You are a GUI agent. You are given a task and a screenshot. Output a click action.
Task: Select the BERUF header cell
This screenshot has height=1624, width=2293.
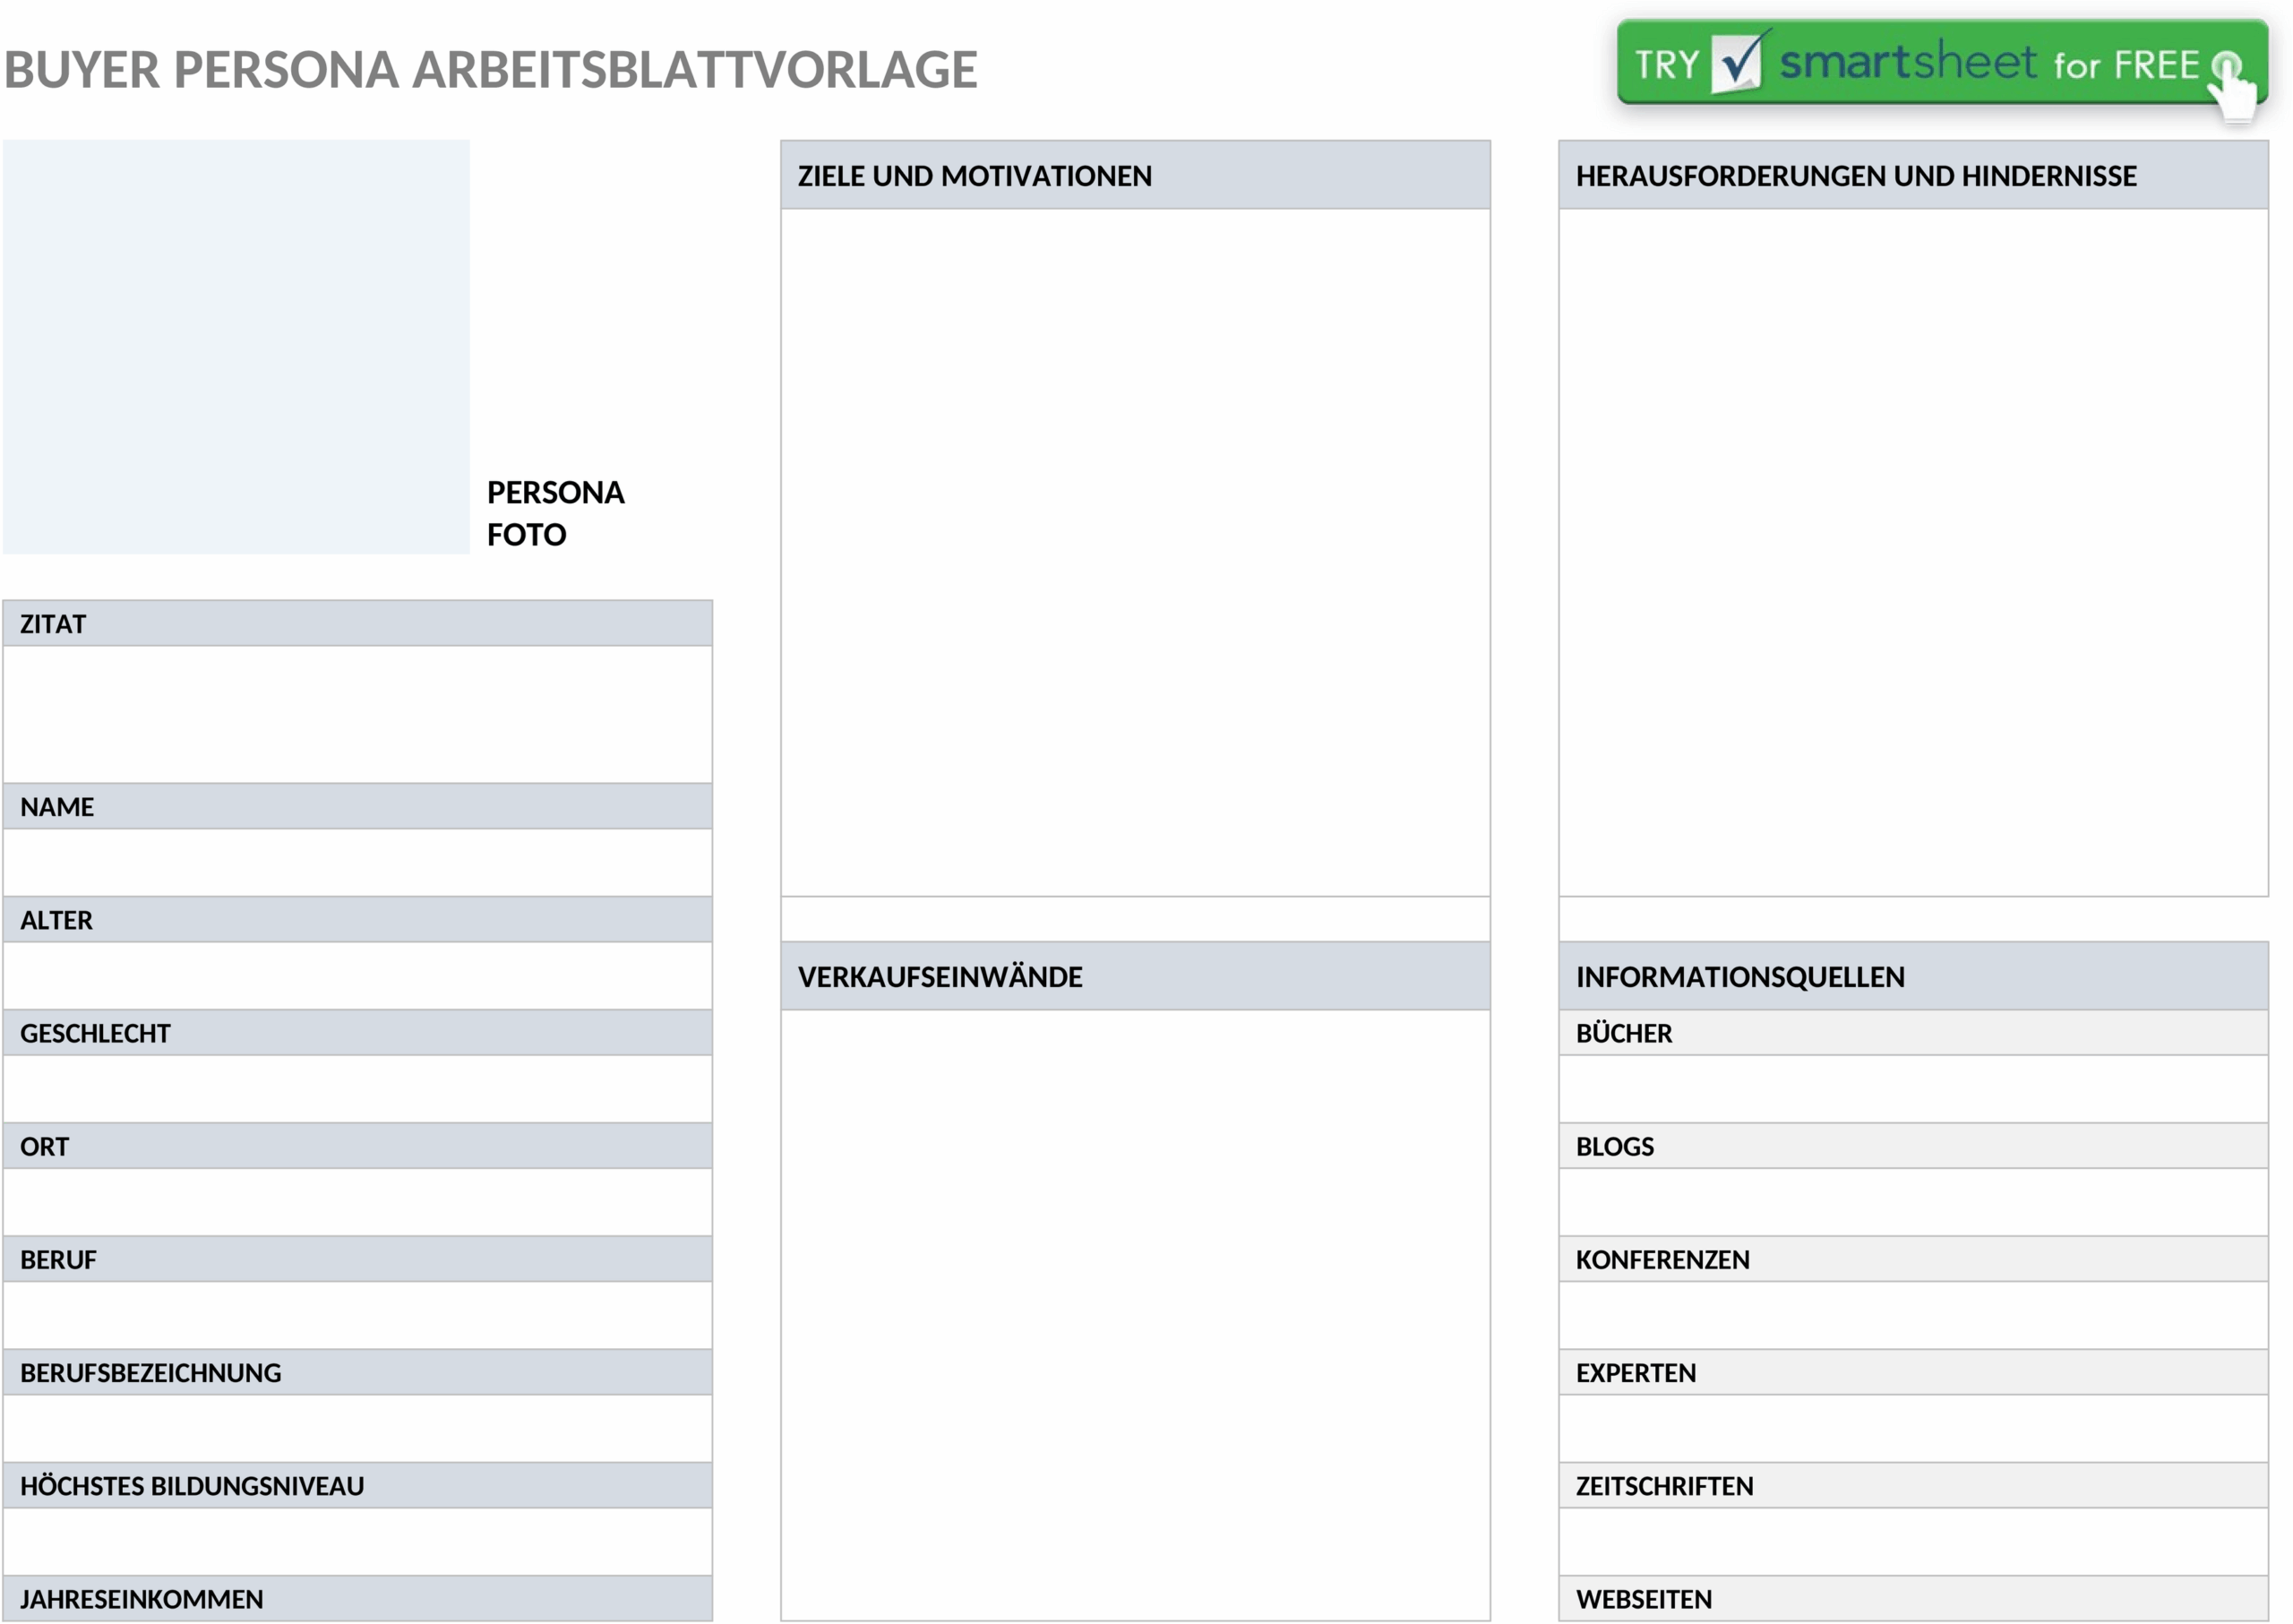coord(358,1259)
